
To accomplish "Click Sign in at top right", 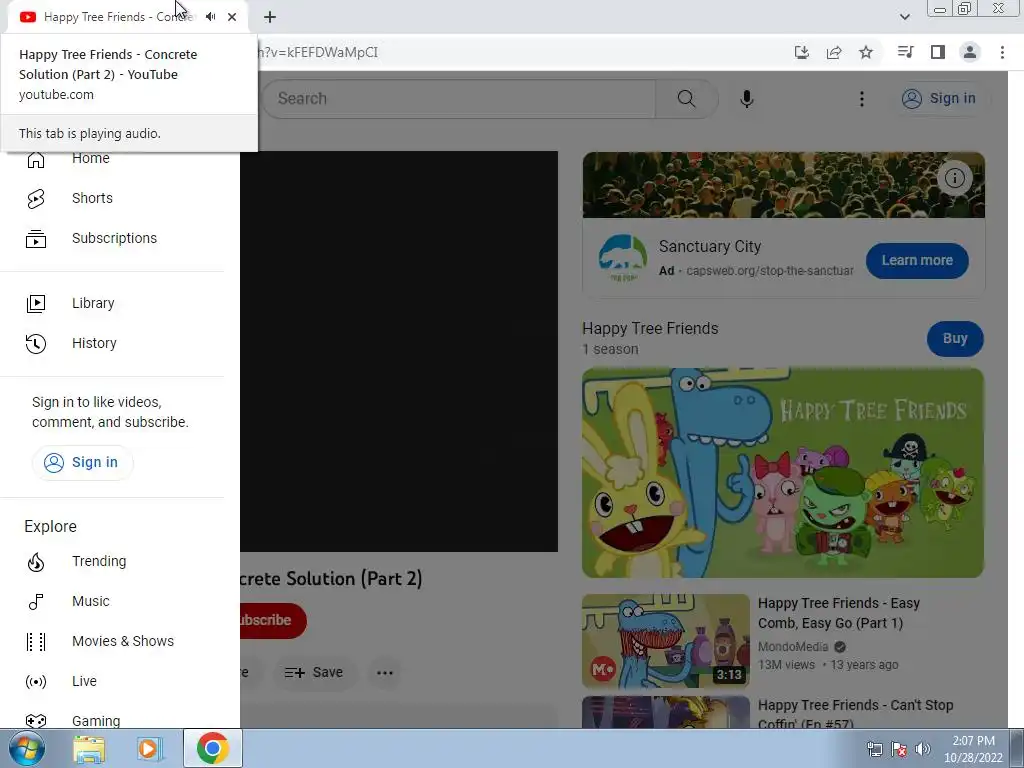I will [x=940, y=99].
